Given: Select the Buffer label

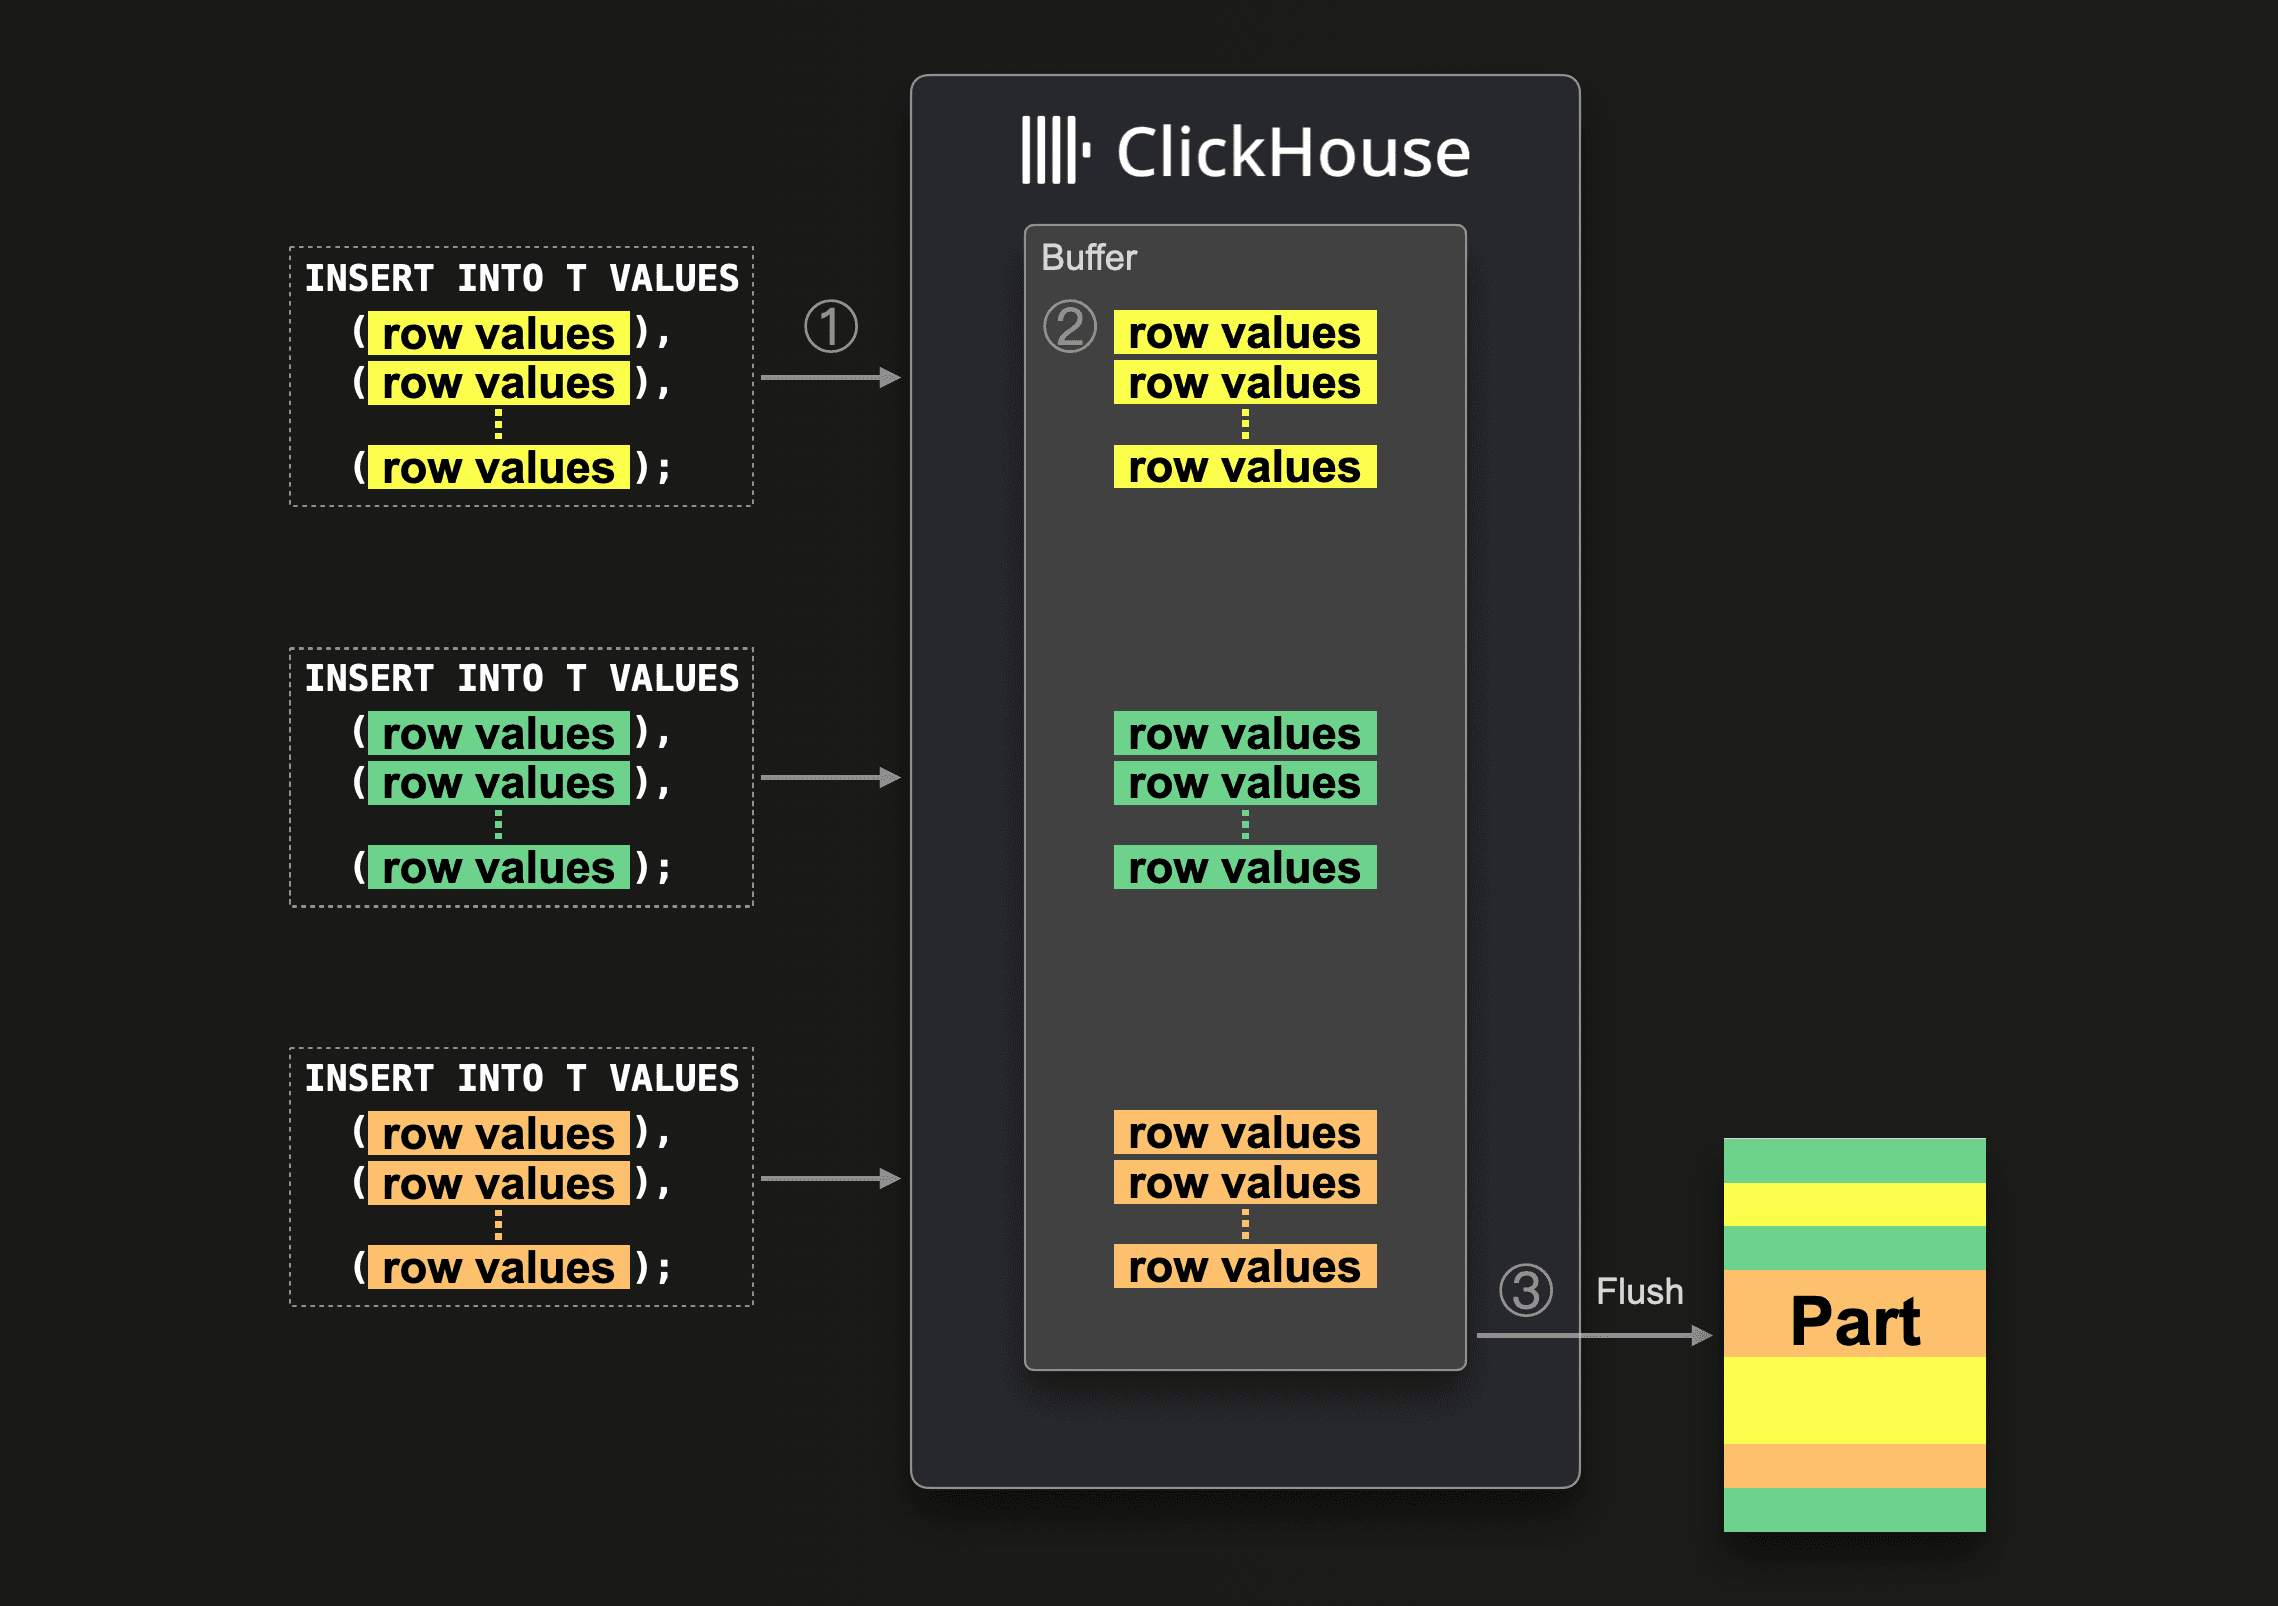Looking at the screenshot, I should 1089,257.
